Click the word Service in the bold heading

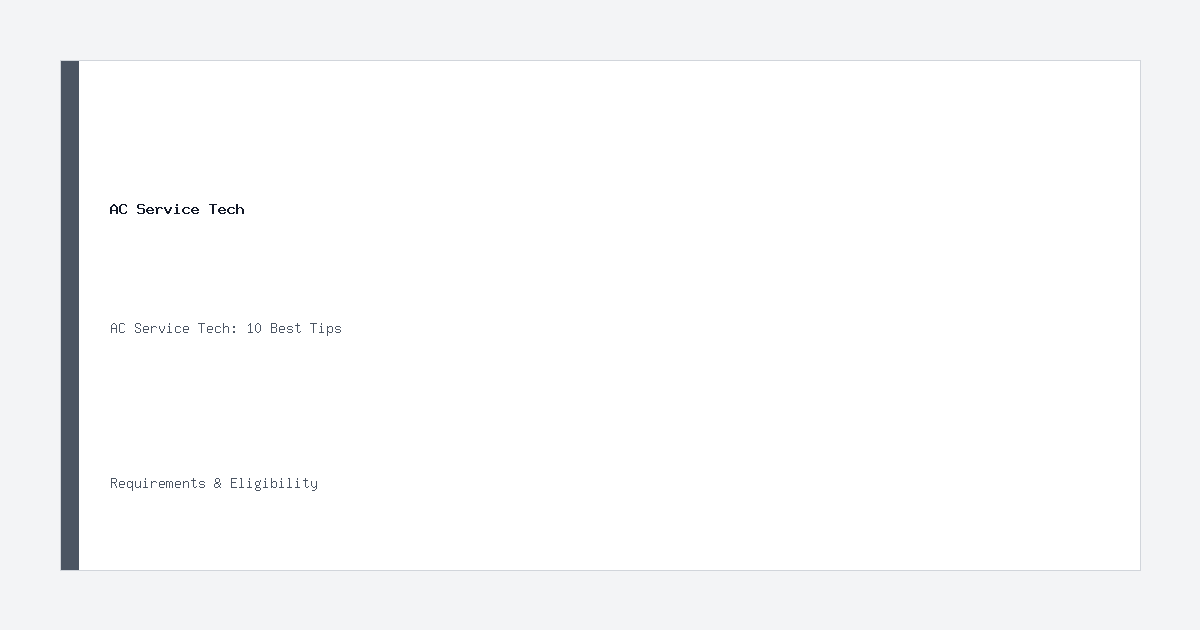[168, 209]
